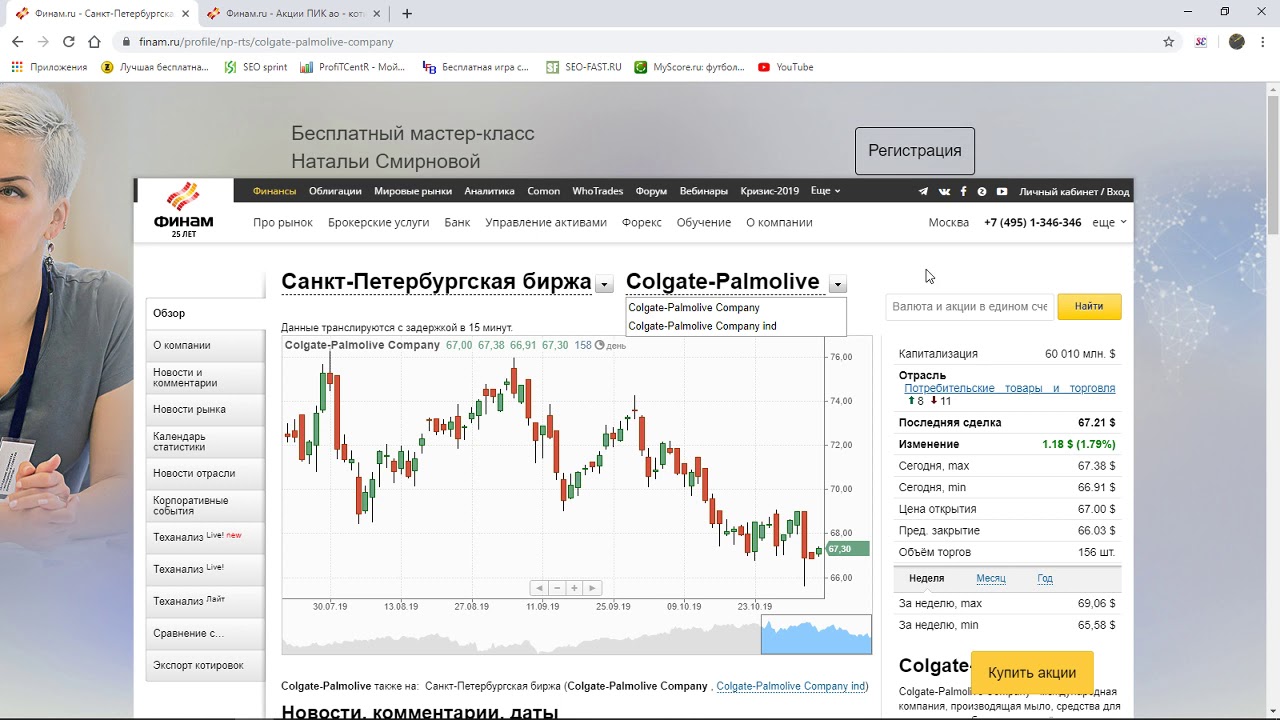Open YouTube bookmark
Screen dimensions: 1280x720
(785, 67)
